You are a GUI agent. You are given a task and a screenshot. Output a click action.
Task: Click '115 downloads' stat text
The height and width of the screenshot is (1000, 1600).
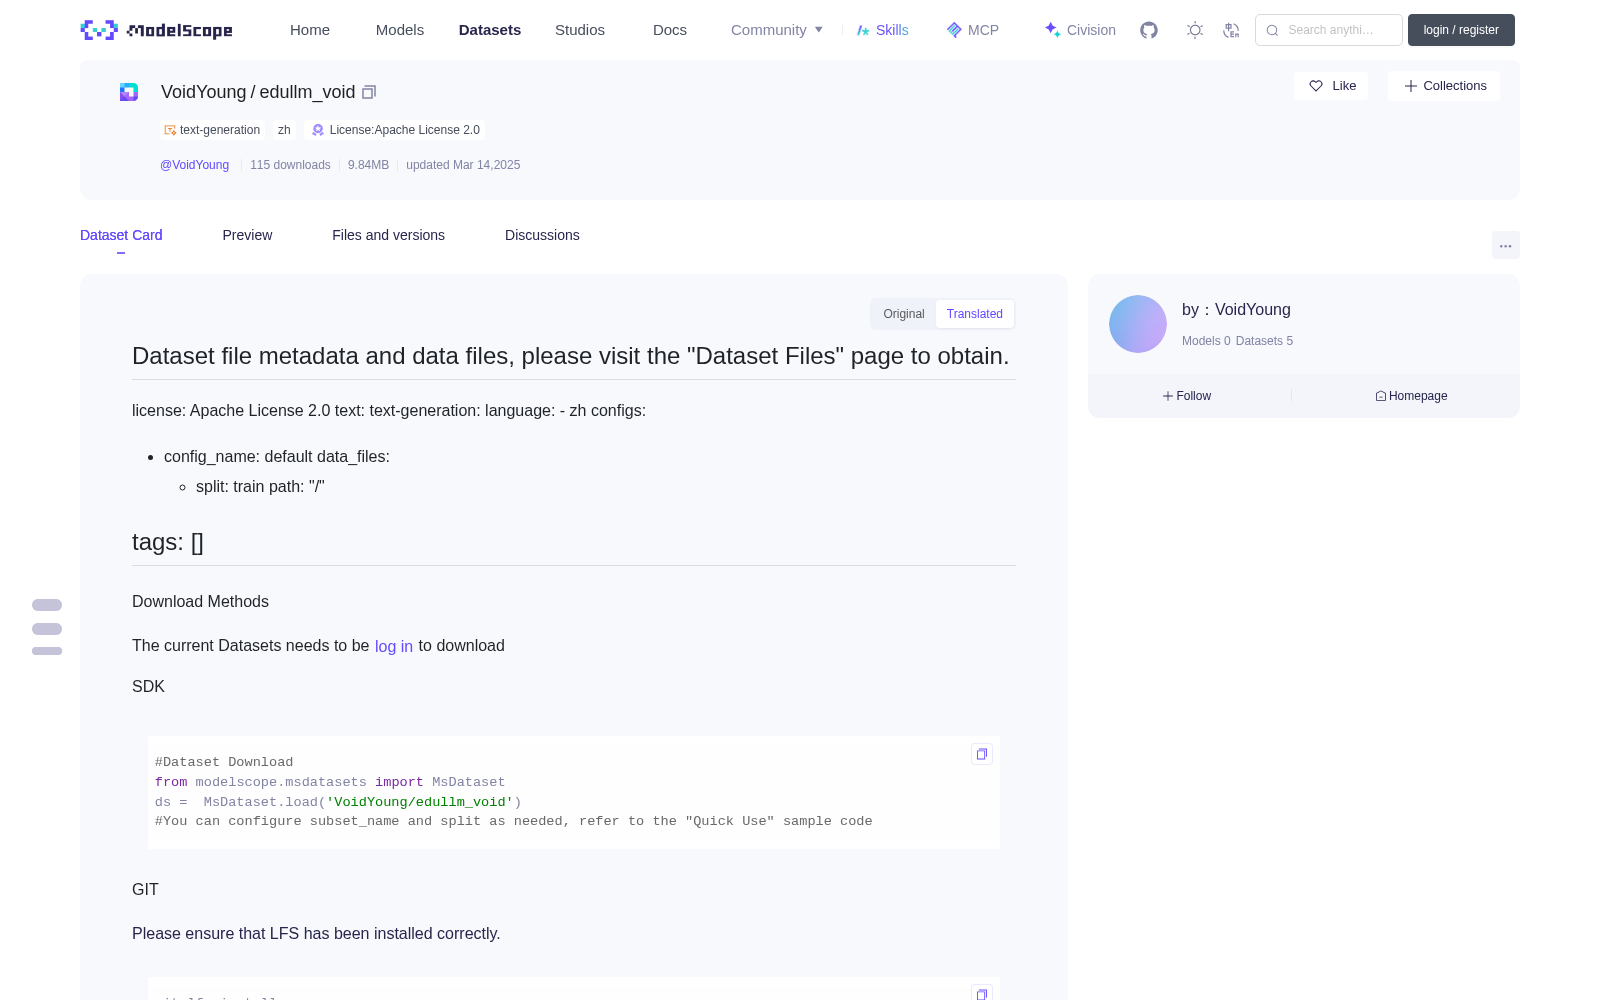click(290, 165)
